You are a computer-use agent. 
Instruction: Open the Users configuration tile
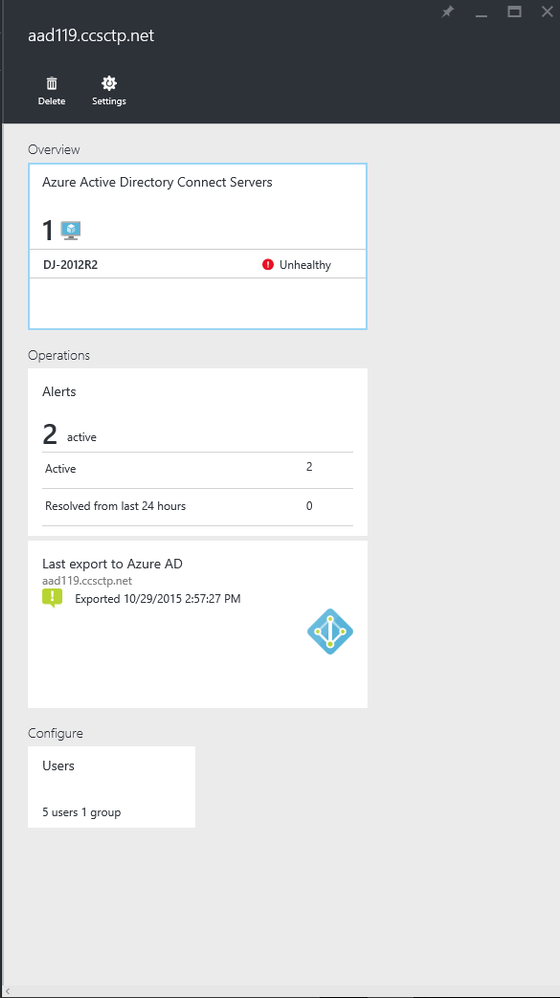pos(111,787)
